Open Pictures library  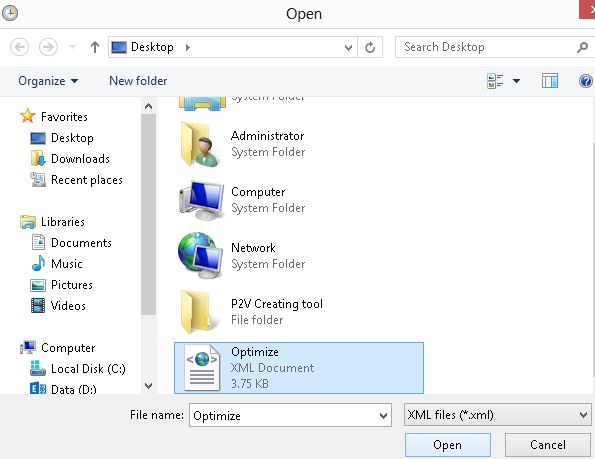(72, 285)
